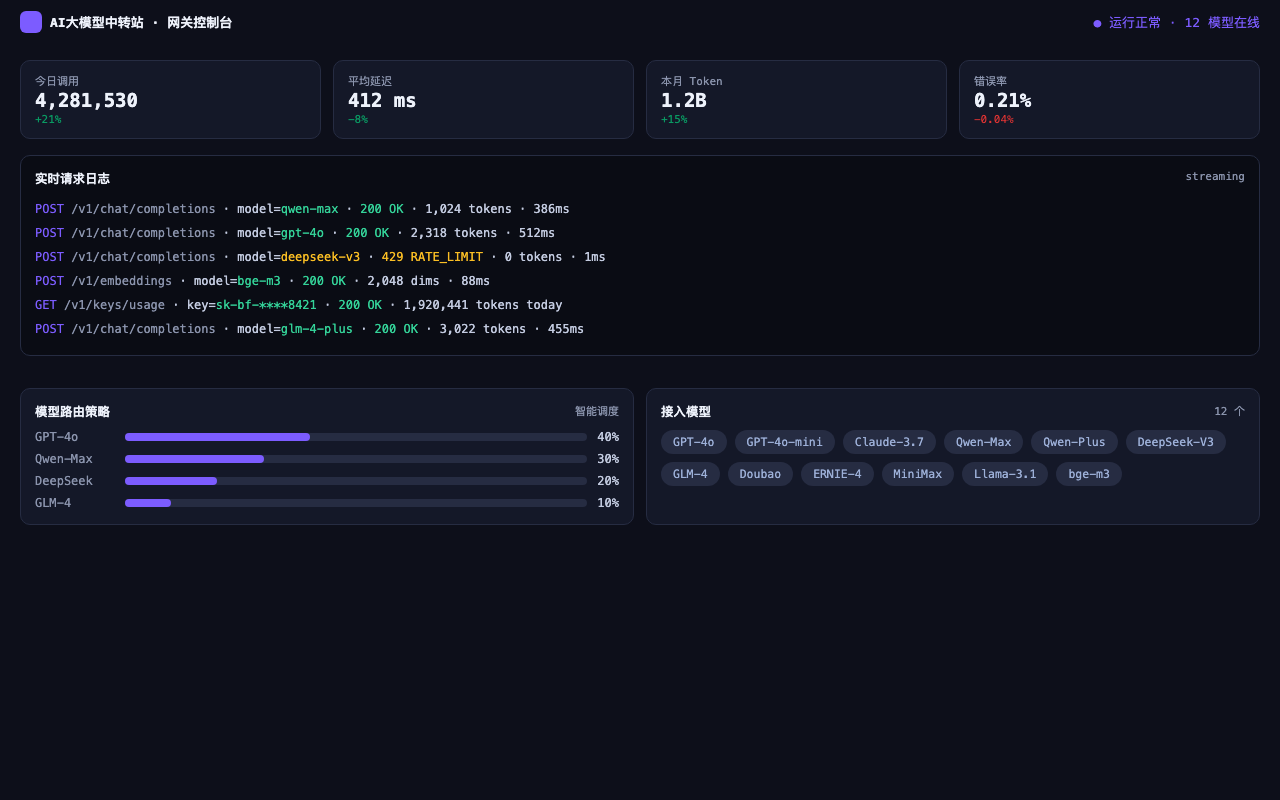Select the Llama-3.1 model chip
The width and height of the screenshot is (1280, 800).
(x=1005, y=474)
